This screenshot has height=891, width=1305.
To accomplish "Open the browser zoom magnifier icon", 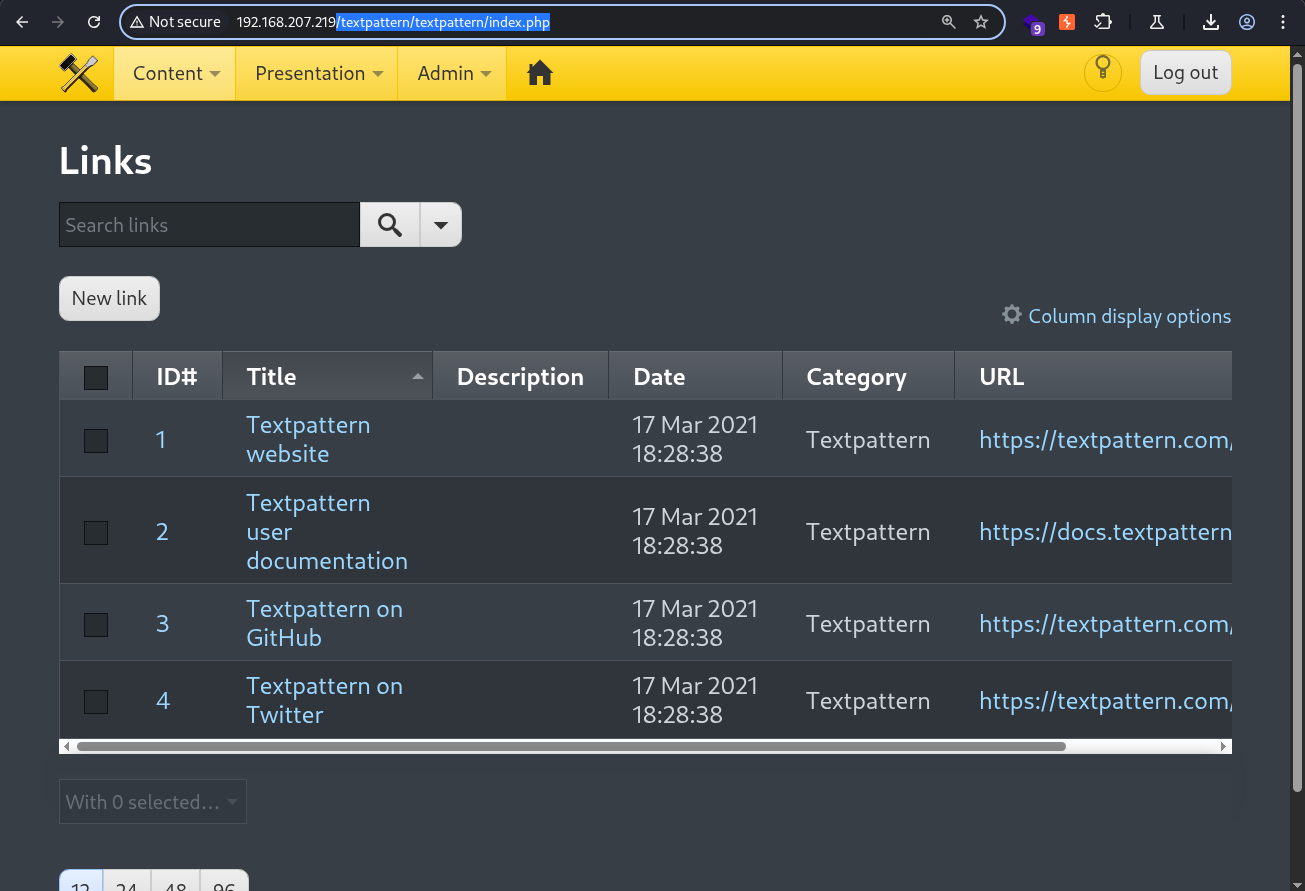I will (949, 22).
